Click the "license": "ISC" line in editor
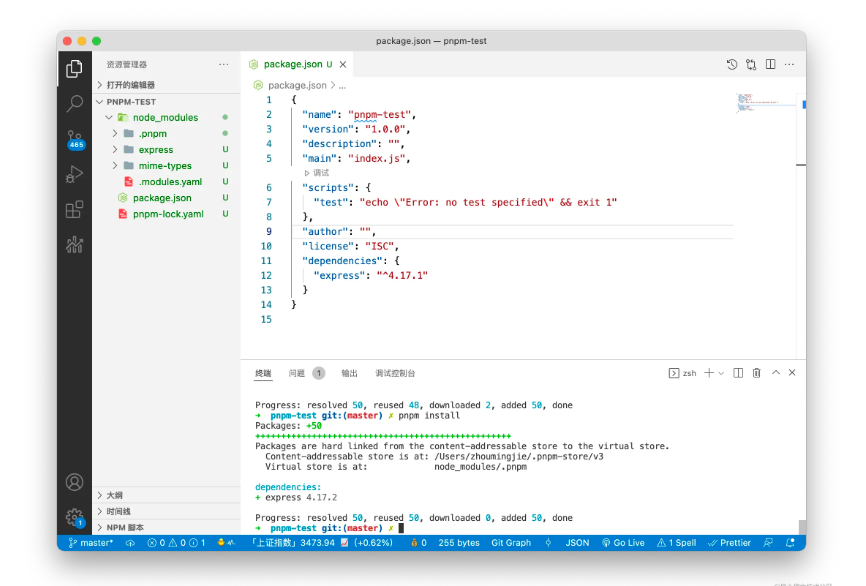This screenshot has height=586, width=866. pos(350,246)
